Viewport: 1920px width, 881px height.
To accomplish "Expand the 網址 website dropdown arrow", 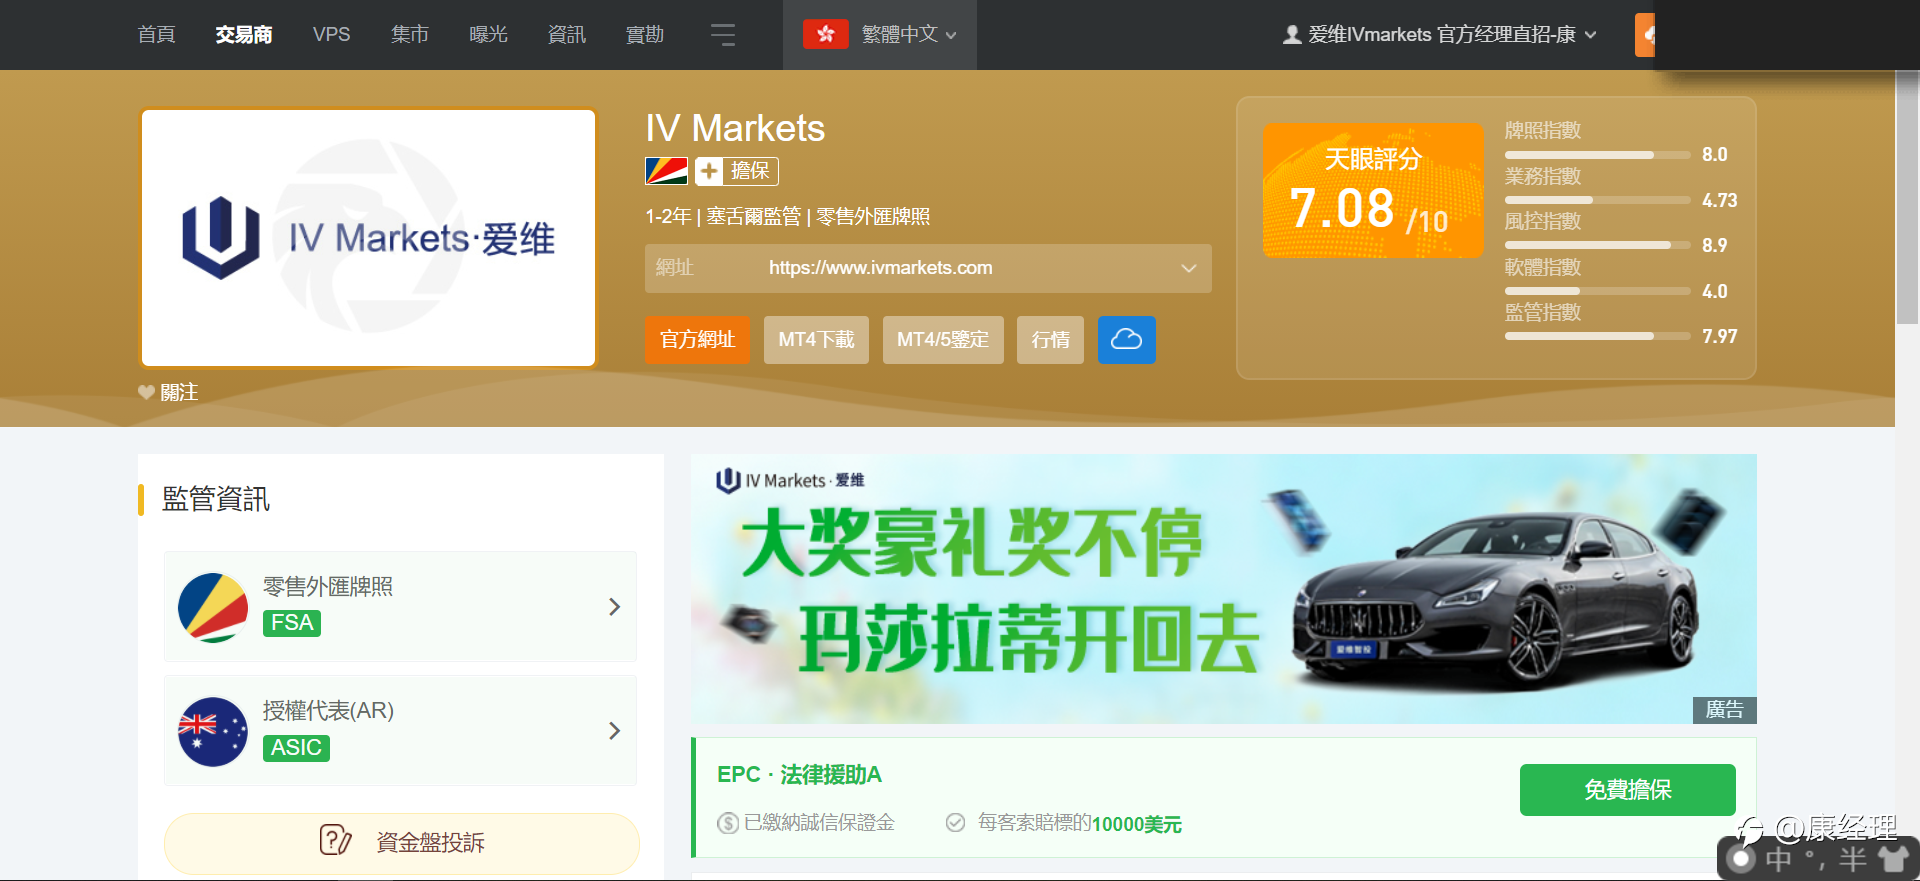I will point(1188,268).
